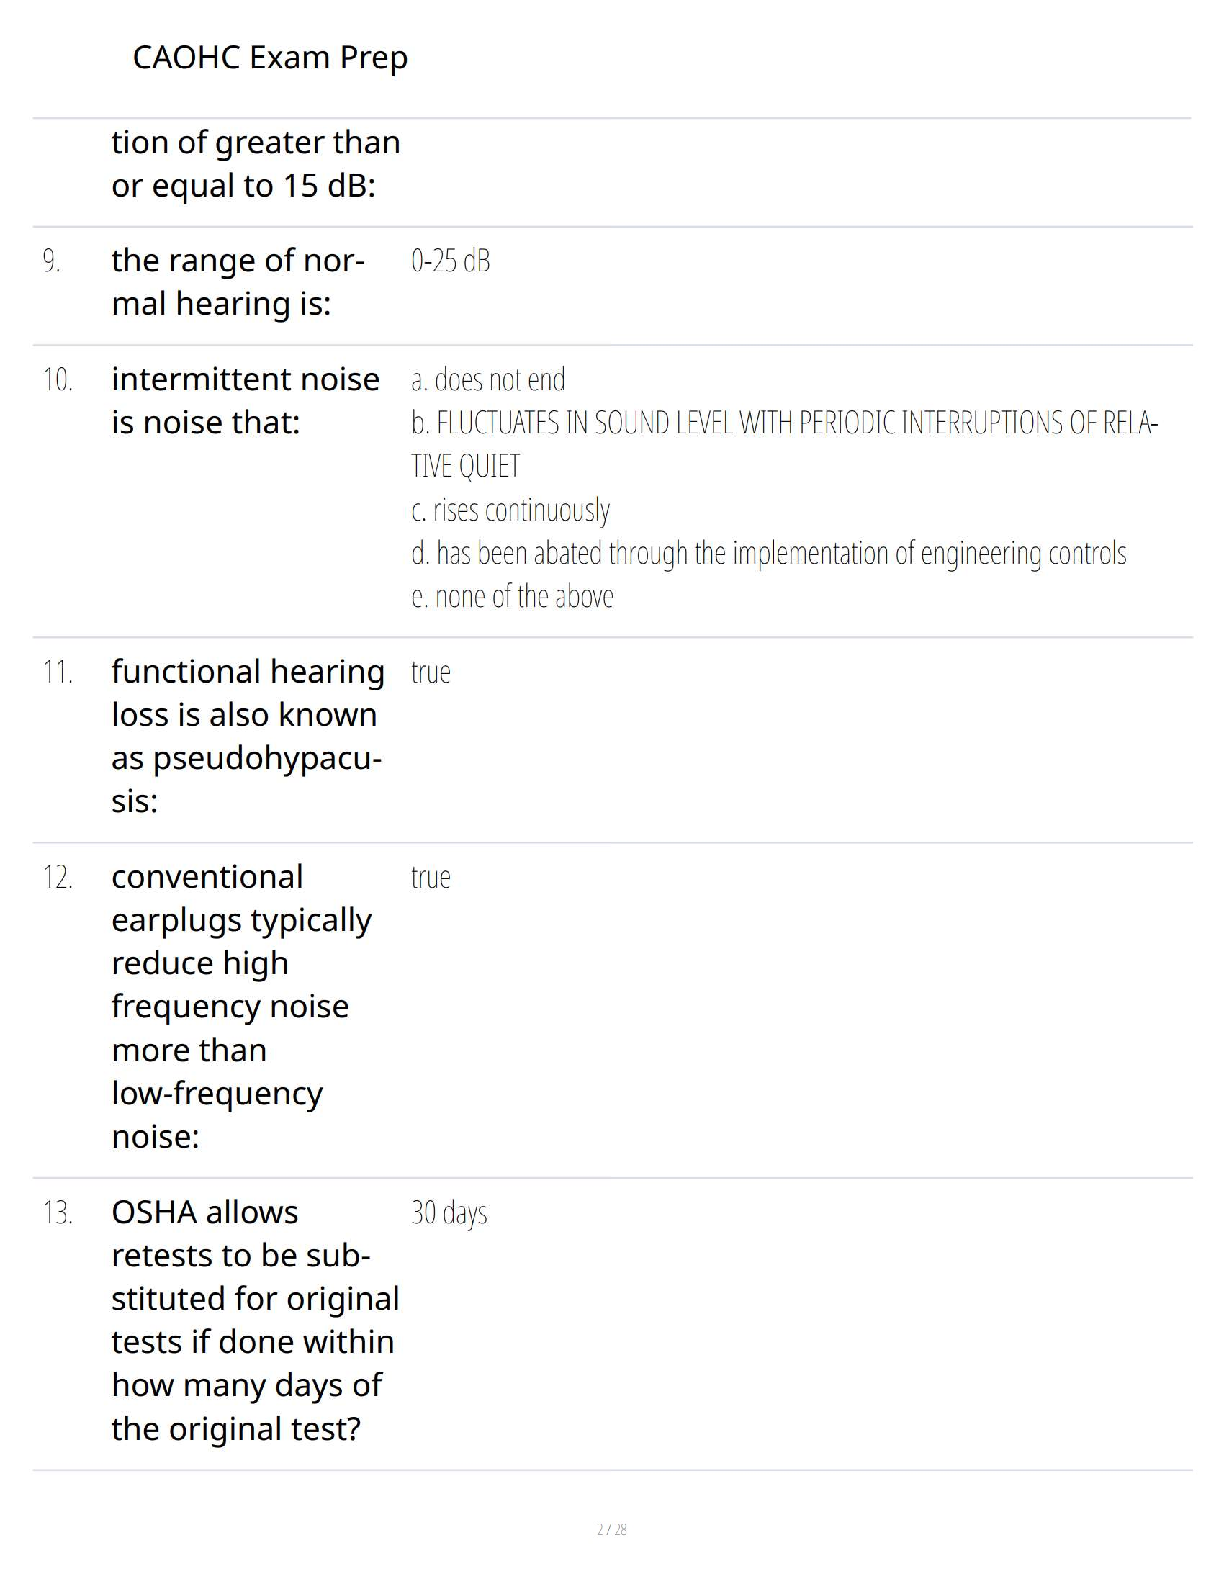Image resolution: width=1224 pixels, height=1584 pixels.
Task: Select the true answer for question 12
Action: click(x=431, y=877)
